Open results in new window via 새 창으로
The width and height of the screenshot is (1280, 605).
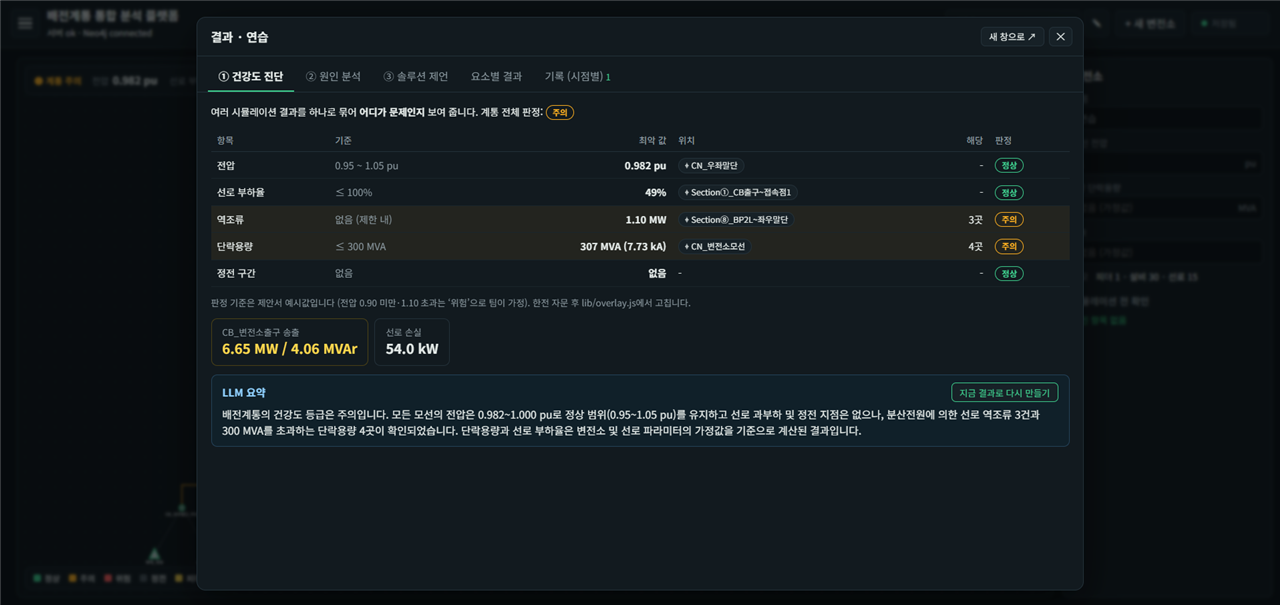(1012, 37)
